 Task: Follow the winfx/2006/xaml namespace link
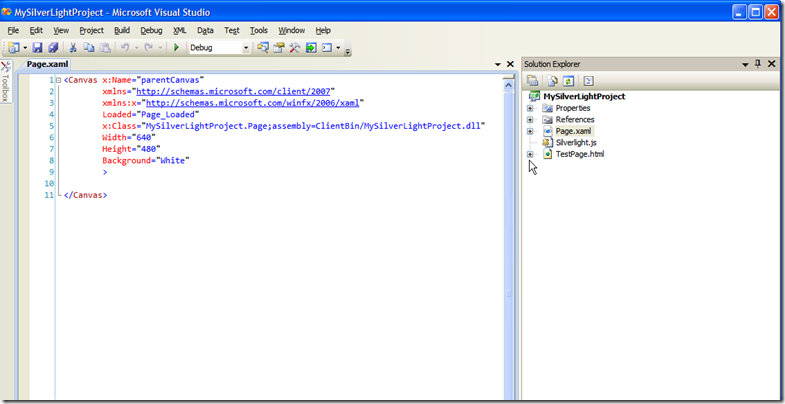coord(252,103)
